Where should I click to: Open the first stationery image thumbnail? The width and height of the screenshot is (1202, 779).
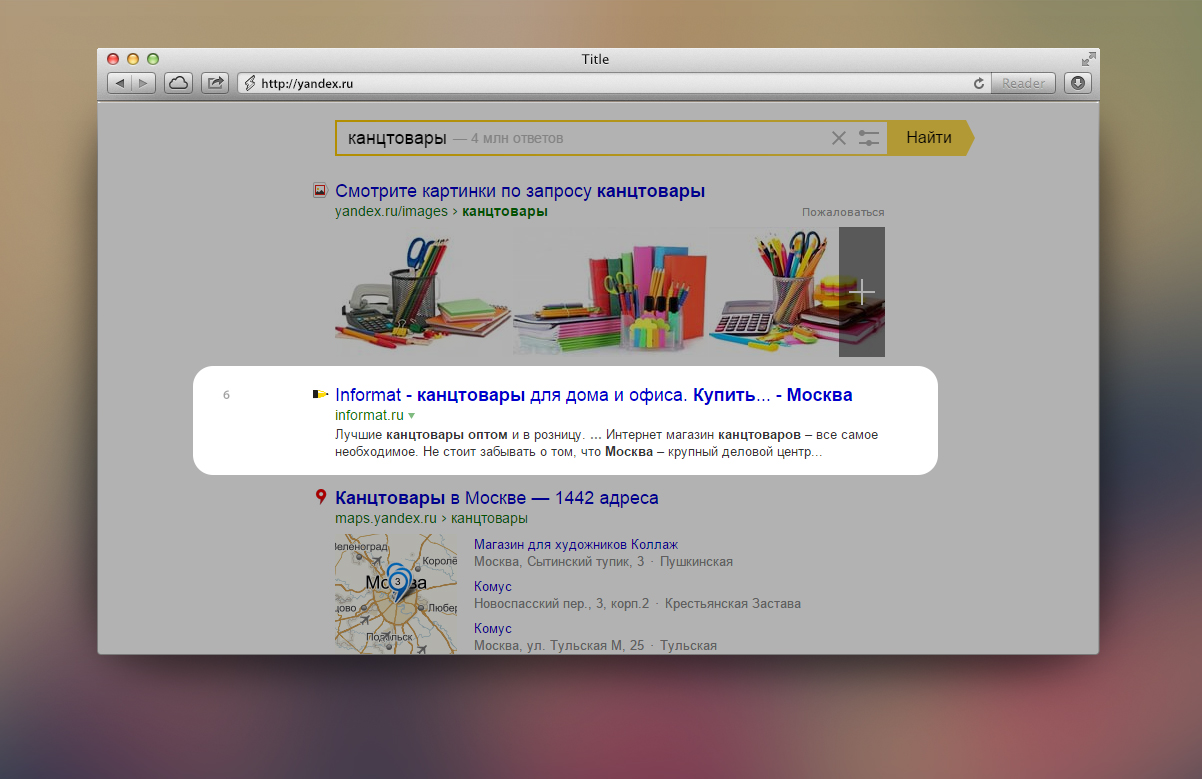coord(424,292)
